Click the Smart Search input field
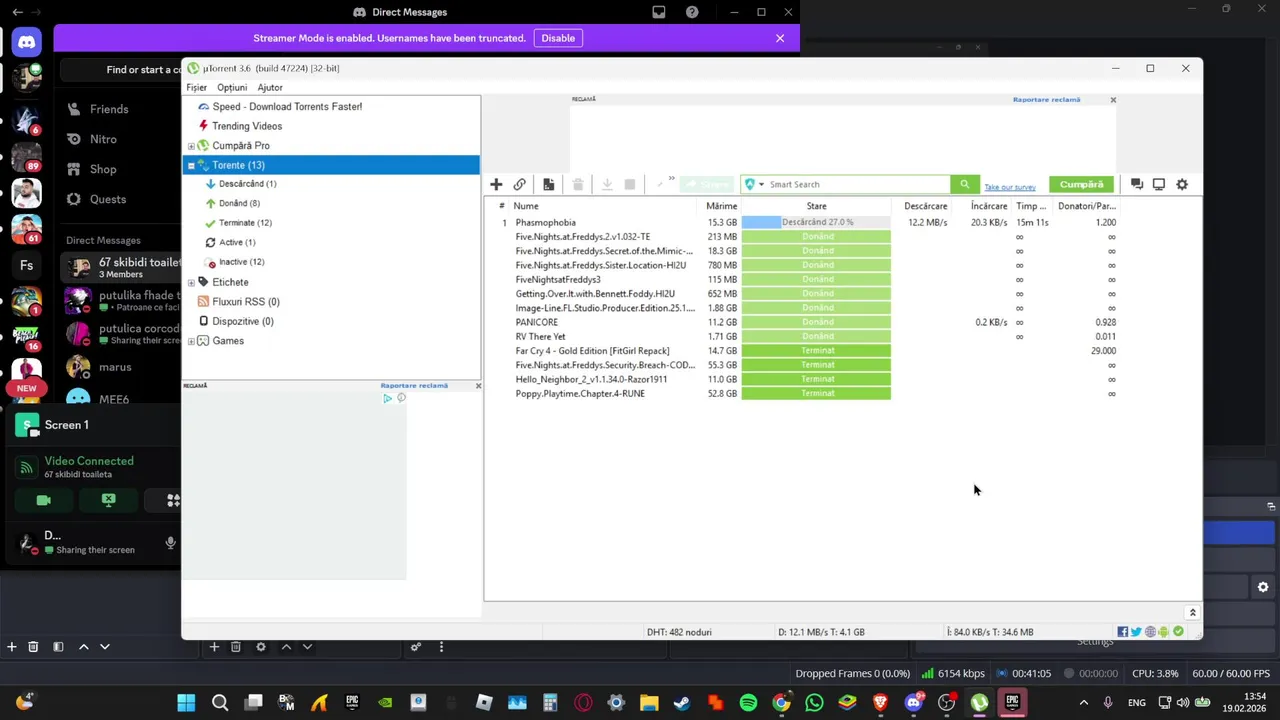 858,184
